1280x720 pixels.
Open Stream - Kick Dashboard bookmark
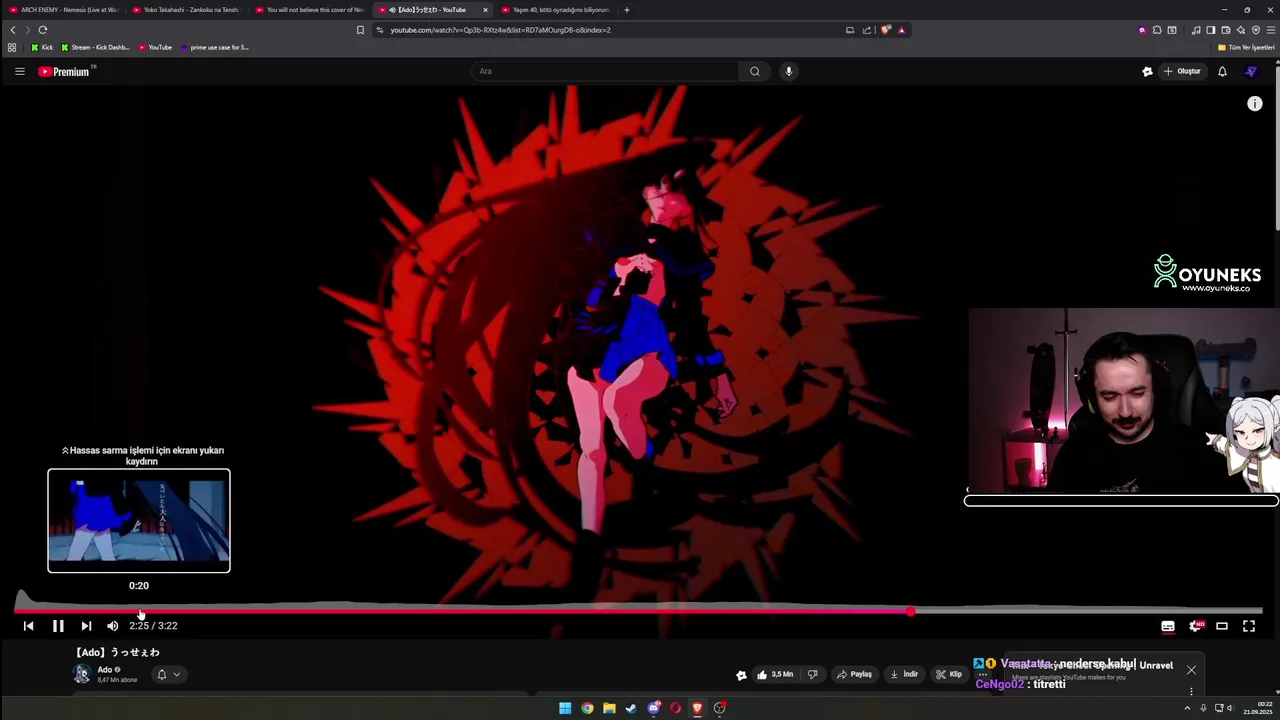point(95,47)
